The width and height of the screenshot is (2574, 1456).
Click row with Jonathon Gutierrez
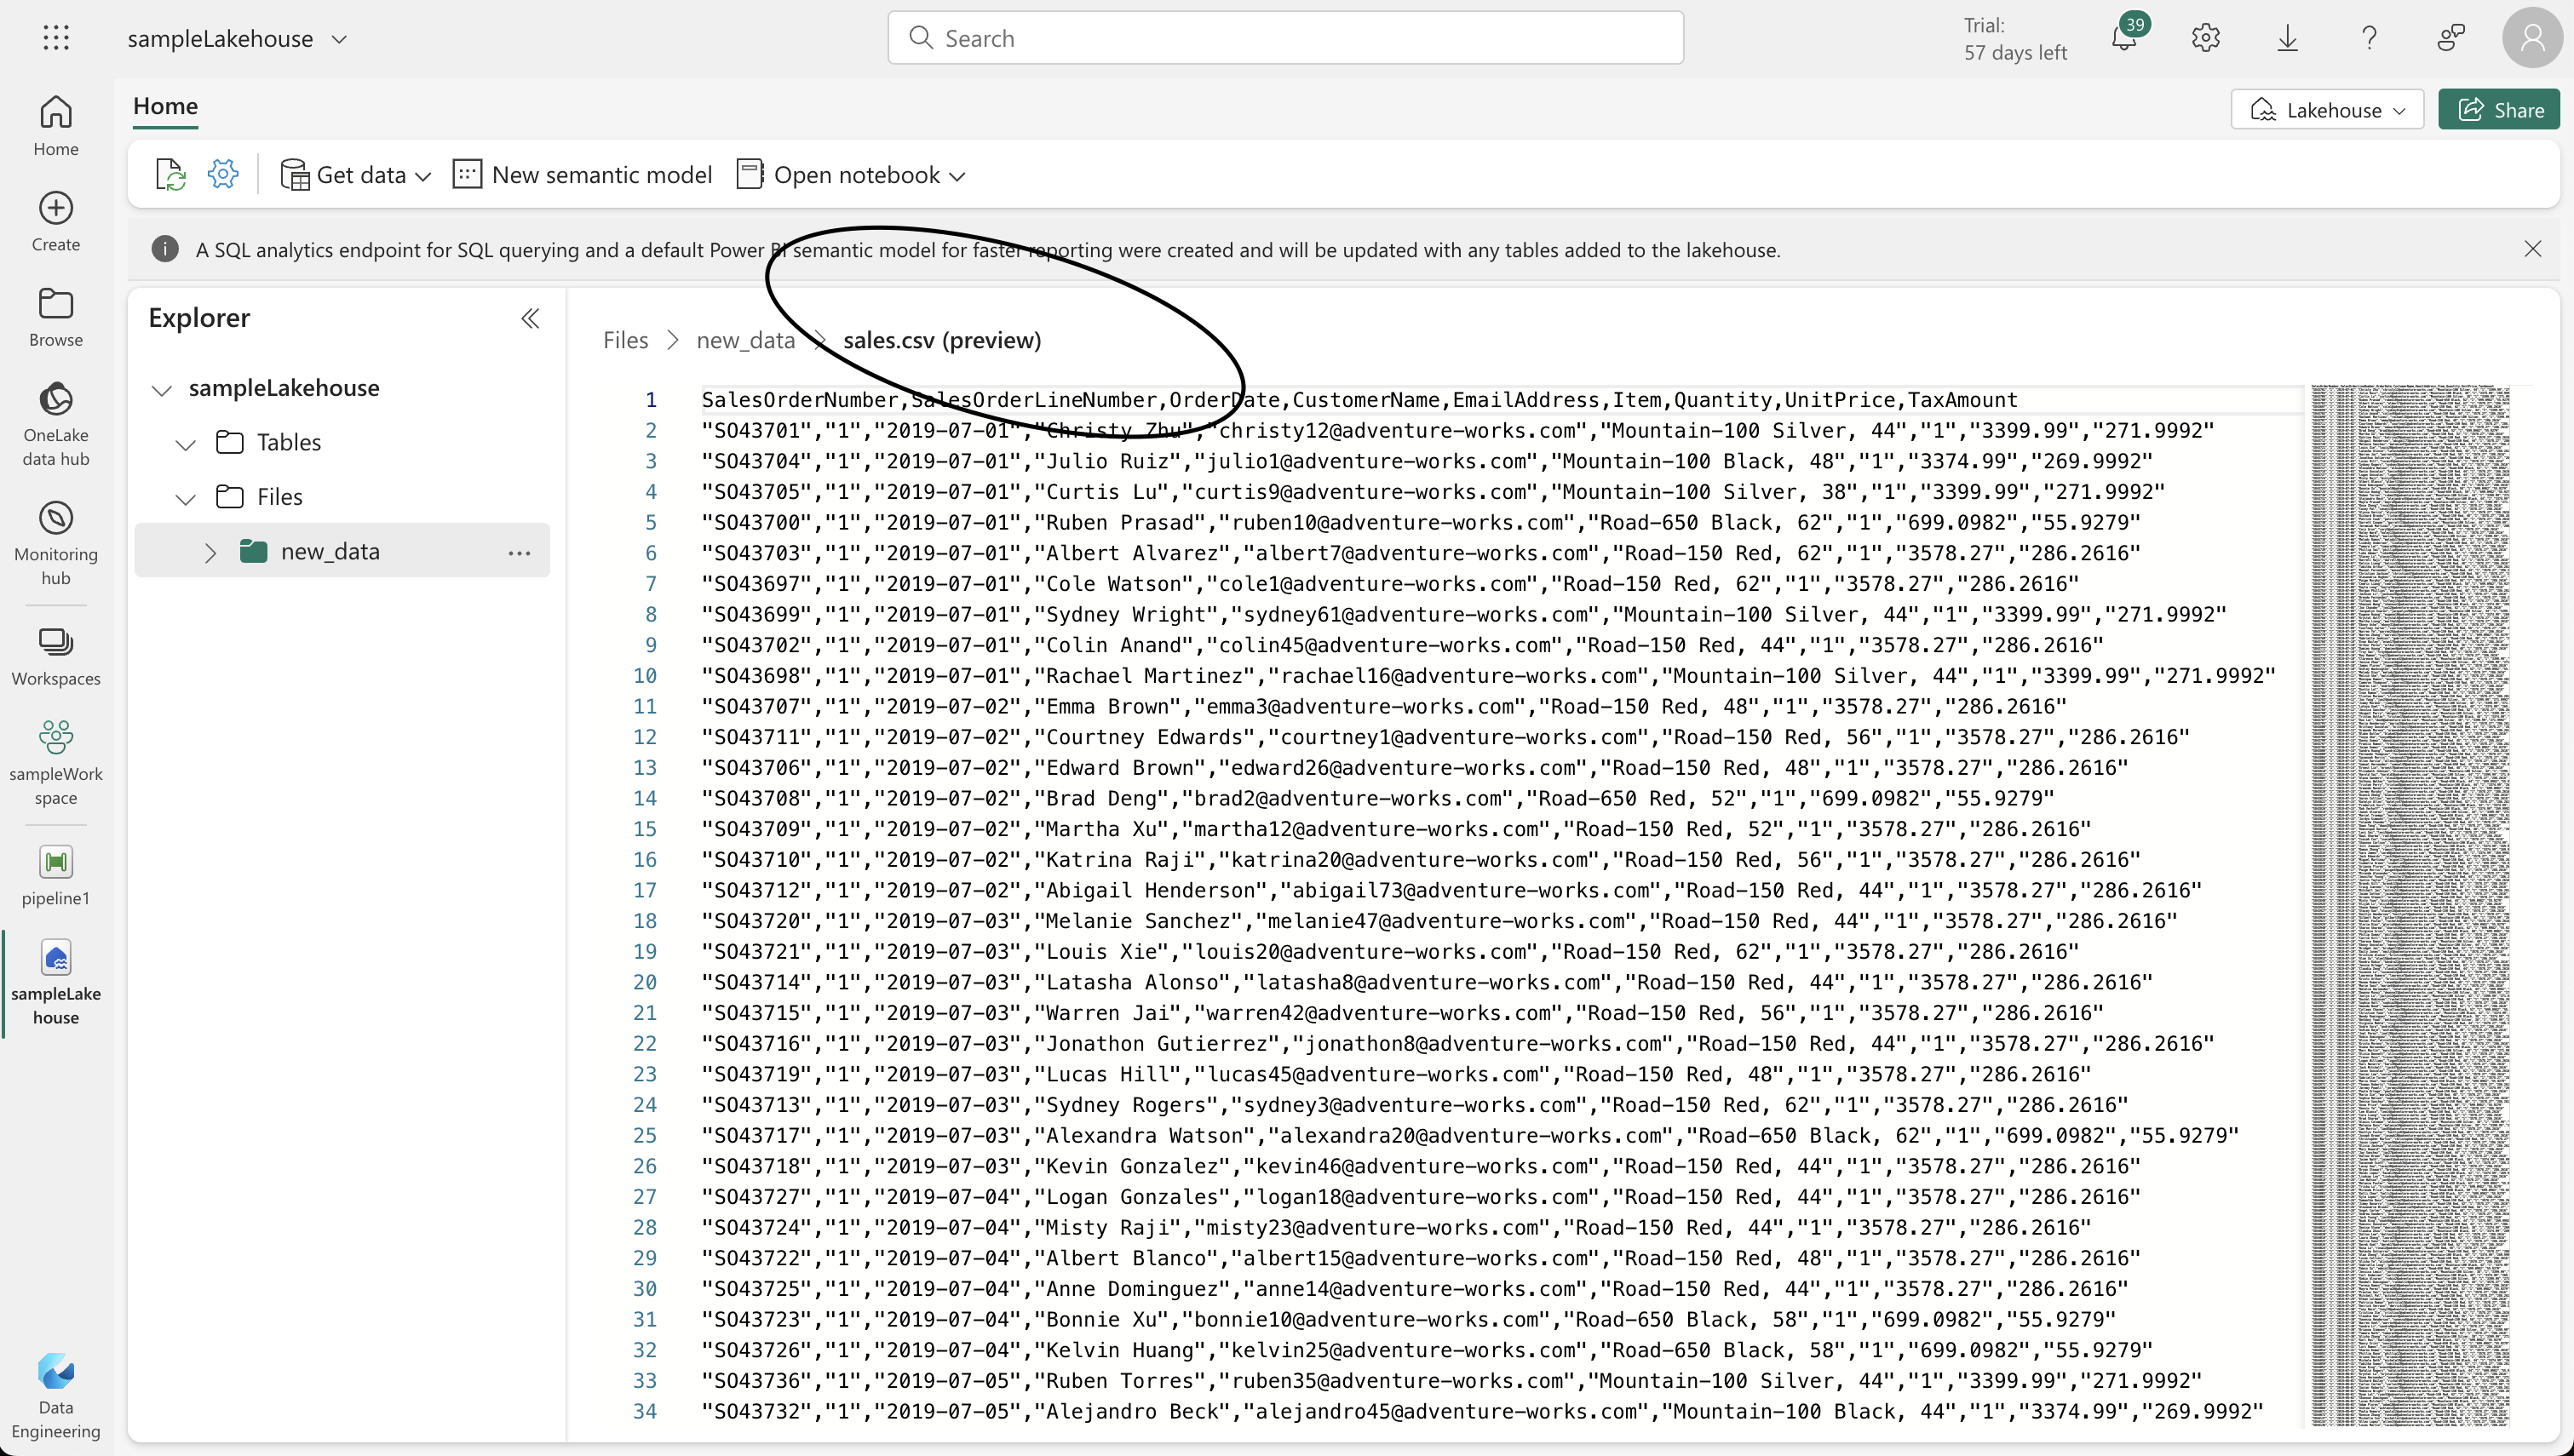pos(1457,1043)
